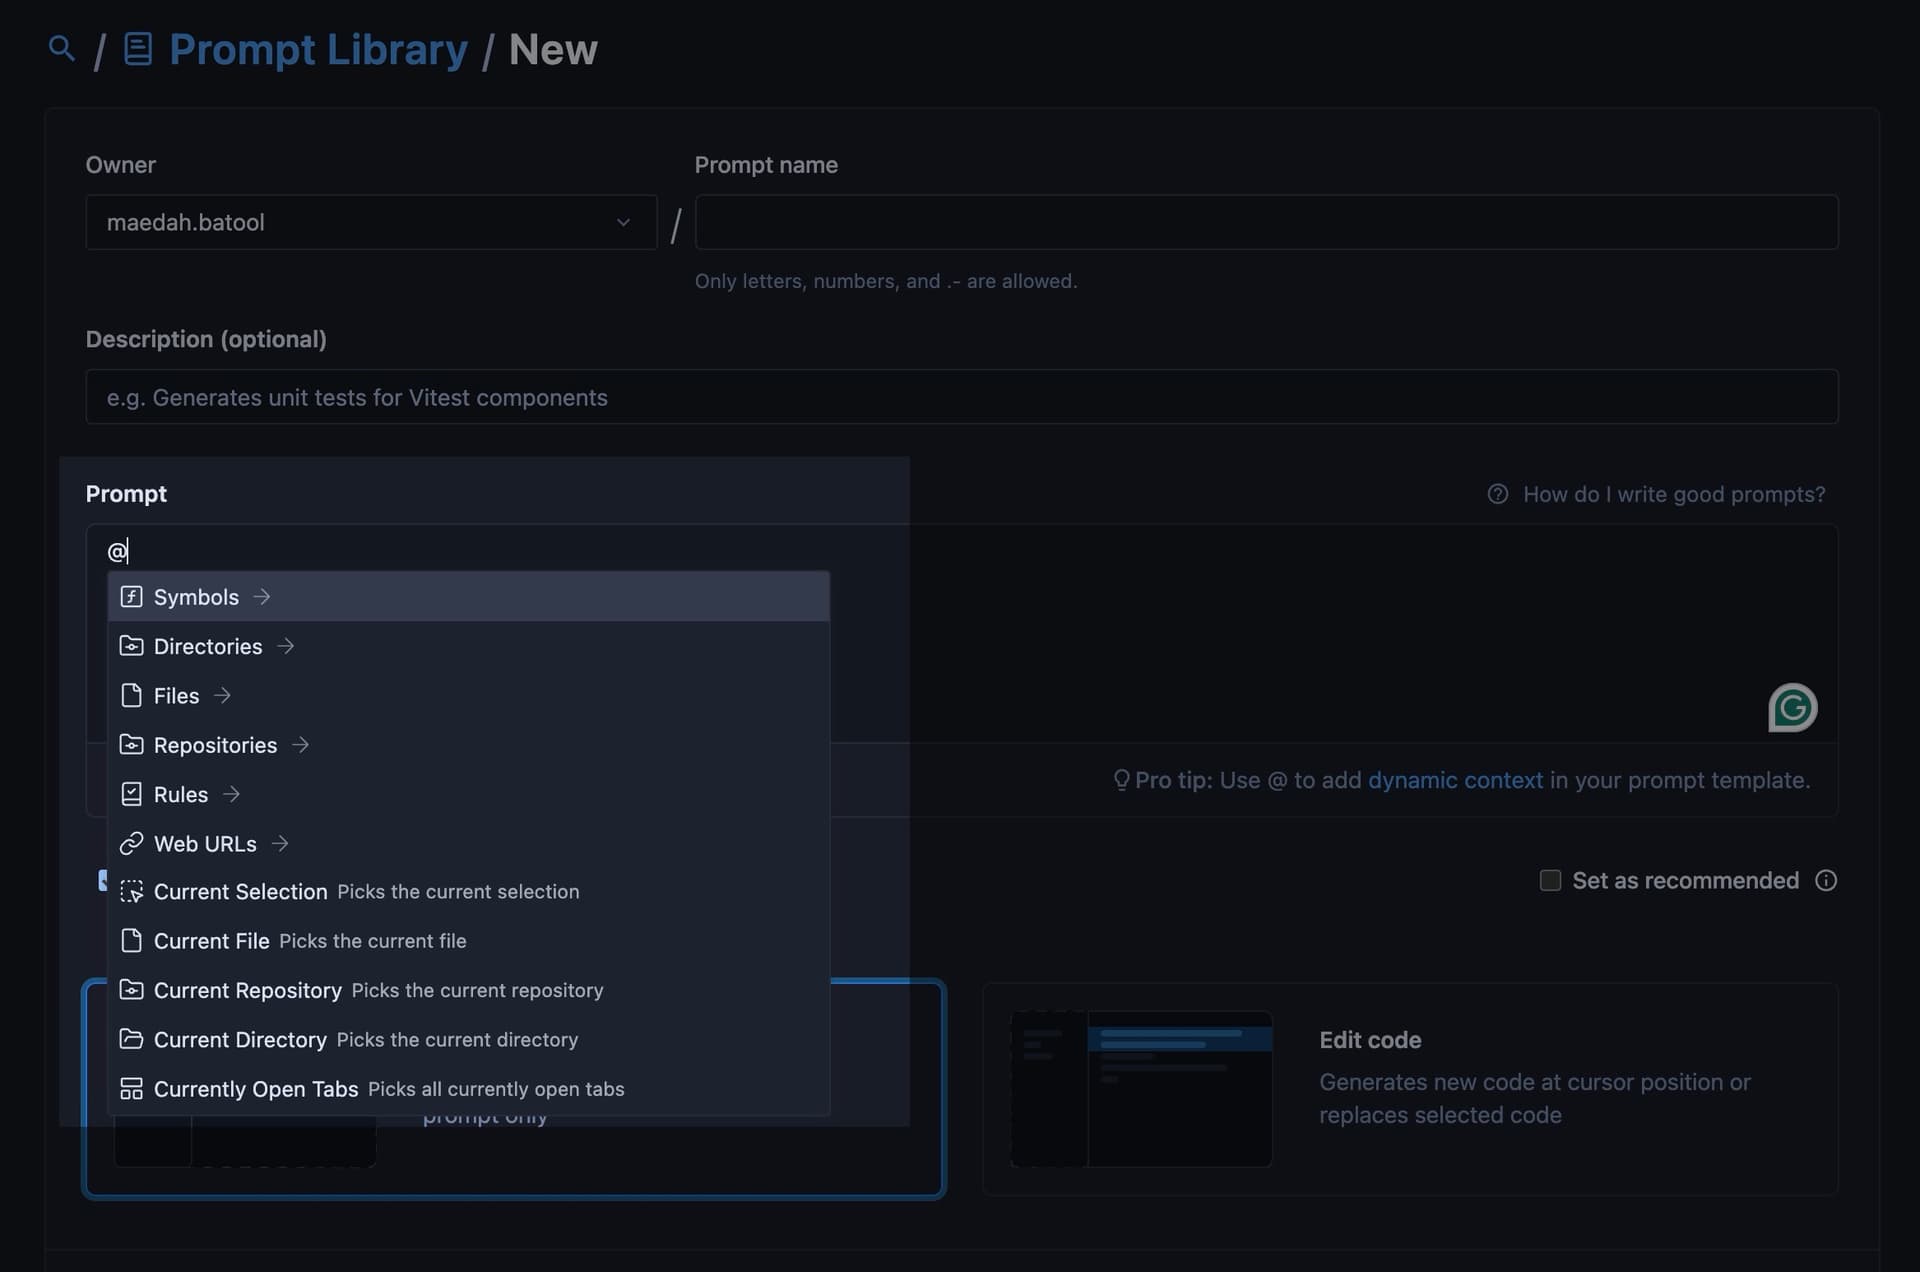Select the Edit code mode card
The image size is (1920, 1272).
coord(1410,1088)
